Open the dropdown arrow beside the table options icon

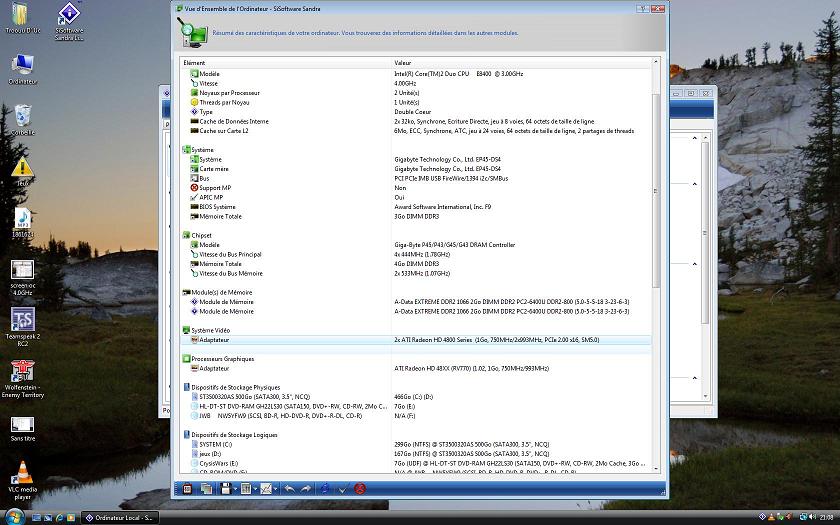coord(256,489)
